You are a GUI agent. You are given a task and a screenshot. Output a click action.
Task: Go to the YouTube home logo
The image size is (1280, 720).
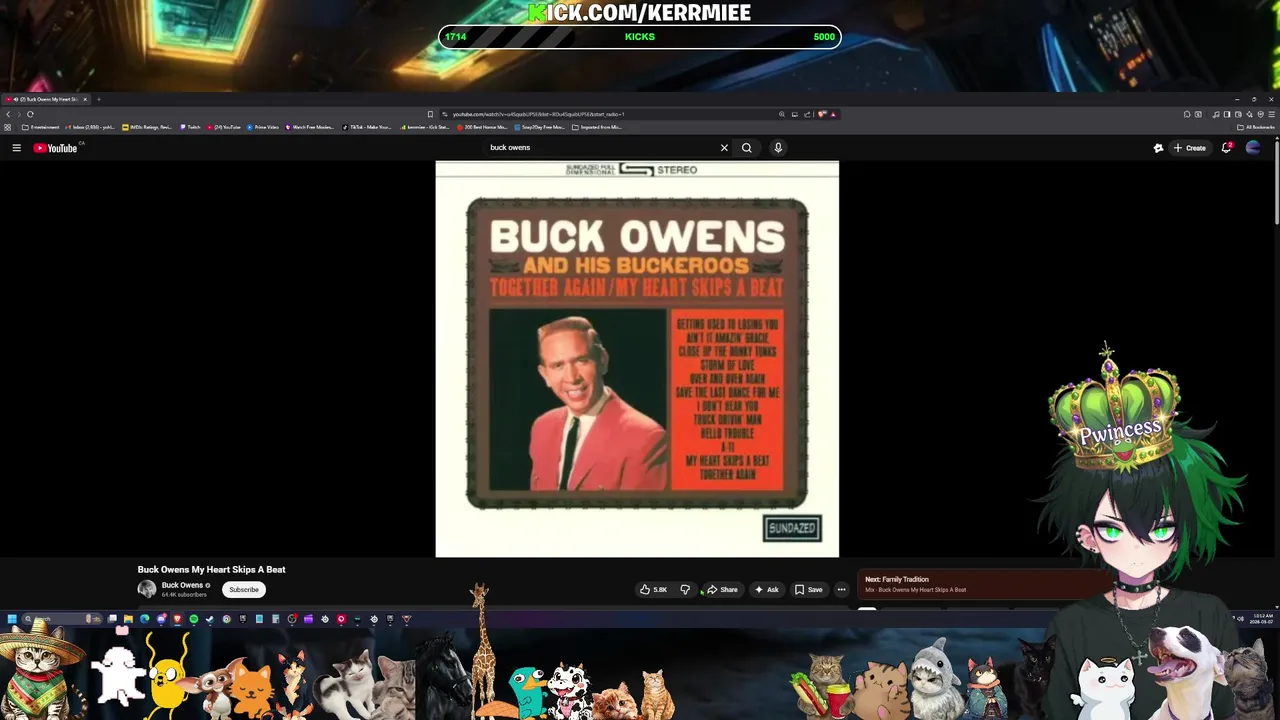pyautogui.click(x=55, y=148)
